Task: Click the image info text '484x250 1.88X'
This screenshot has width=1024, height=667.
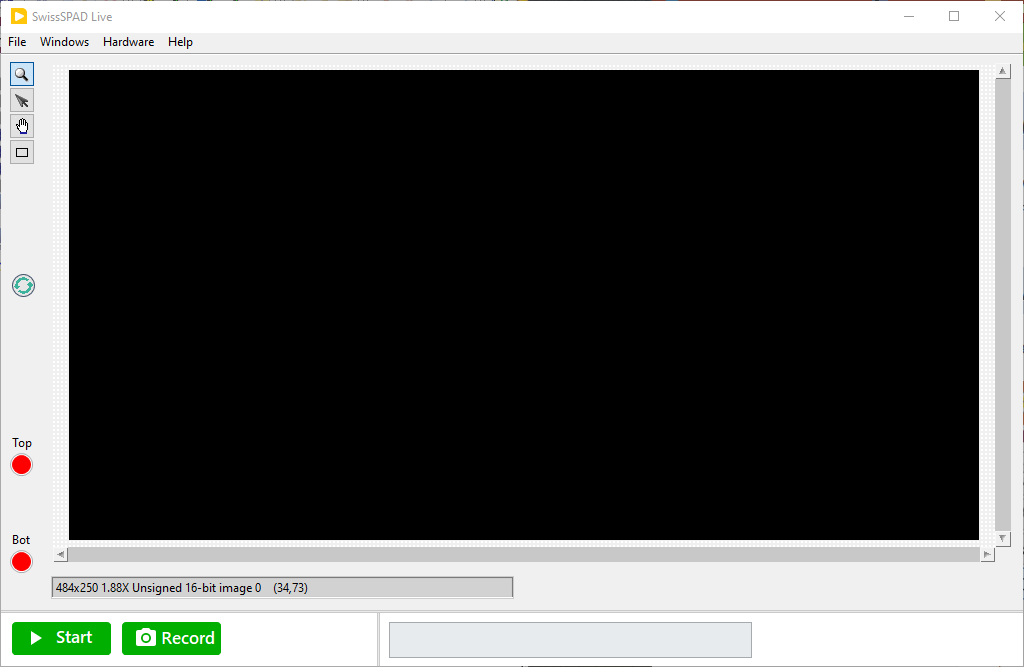Action: 92,588
